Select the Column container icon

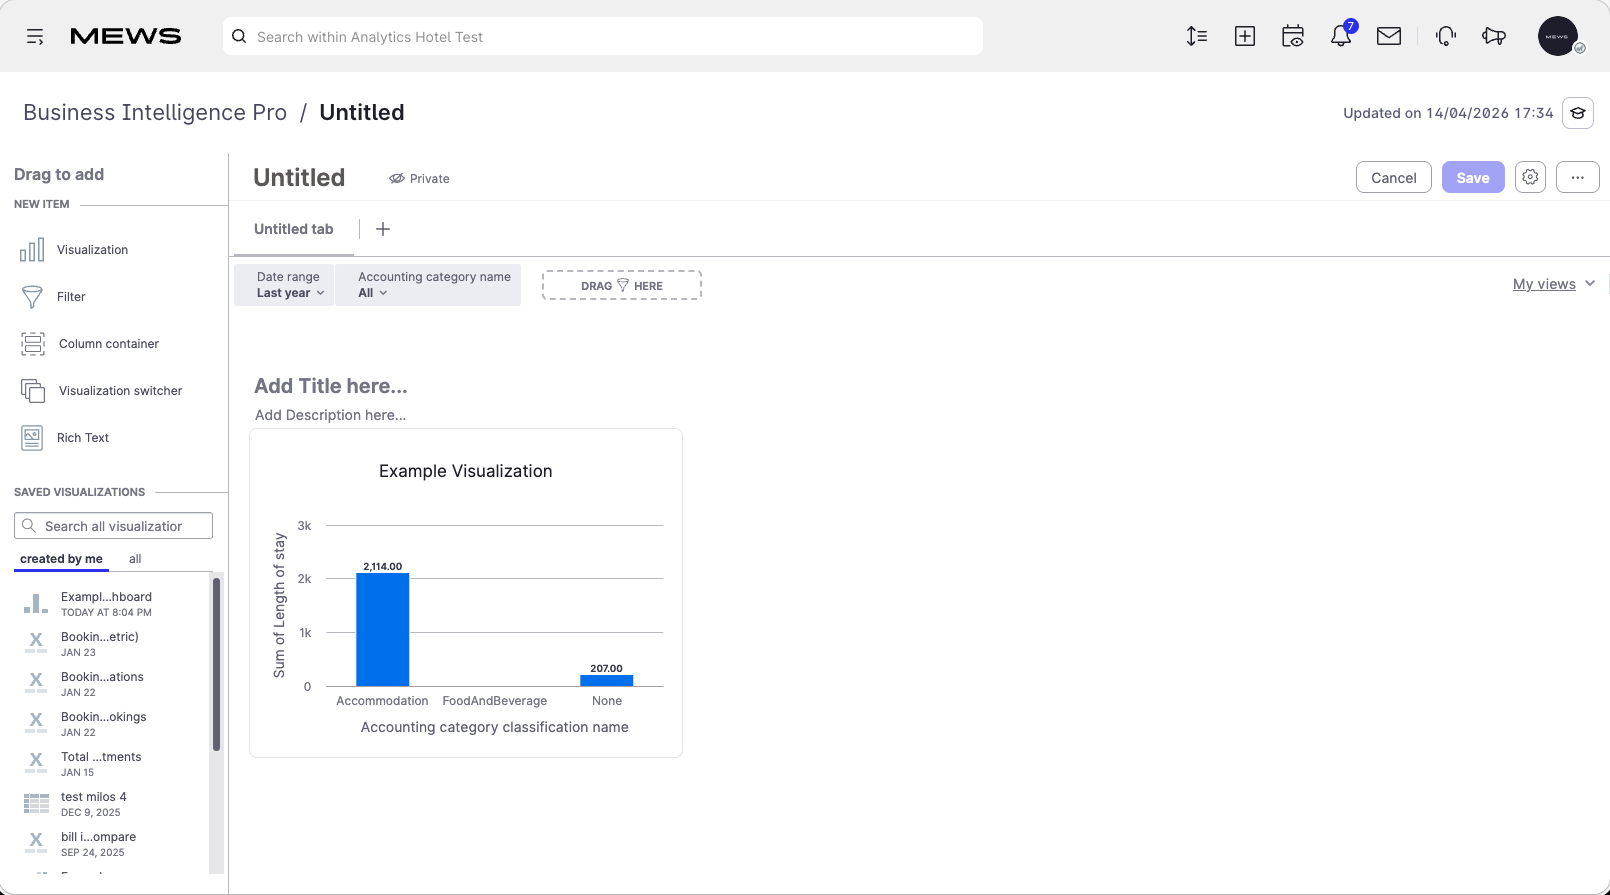click(33, 344)
